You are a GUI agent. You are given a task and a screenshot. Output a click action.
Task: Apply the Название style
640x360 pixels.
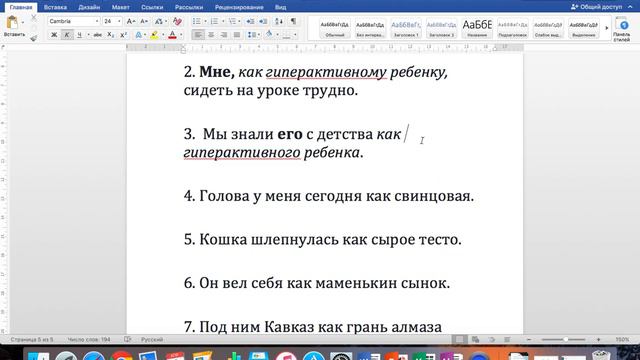point(477,29)
